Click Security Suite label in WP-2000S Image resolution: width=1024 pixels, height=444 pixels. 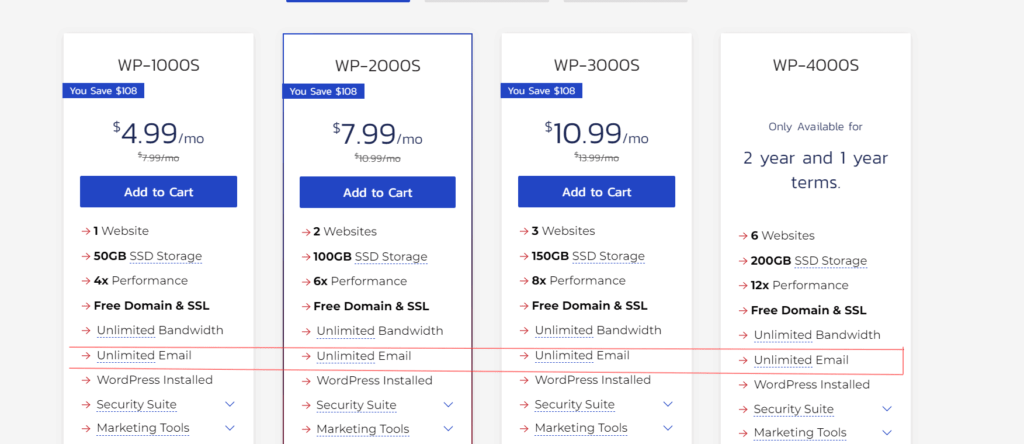(357, 405)
